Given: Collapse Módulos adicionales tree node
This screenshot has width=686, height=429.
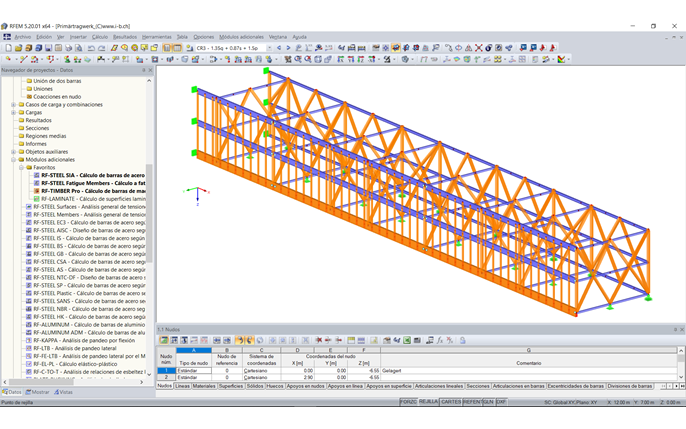Looking at the screenshot, I should (x=14, y=160).
